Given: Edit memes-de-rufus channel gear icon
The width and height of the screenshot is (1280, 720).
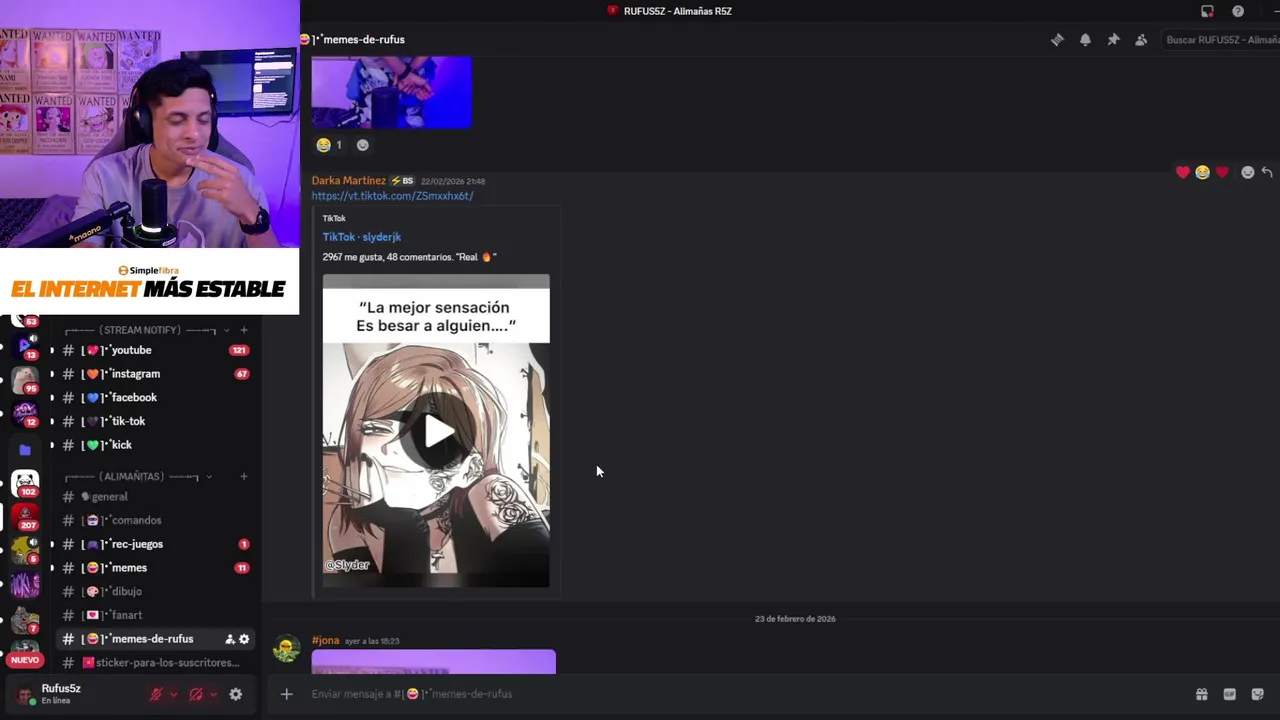Looking at the screenshot, I should [x=244, y=639].
